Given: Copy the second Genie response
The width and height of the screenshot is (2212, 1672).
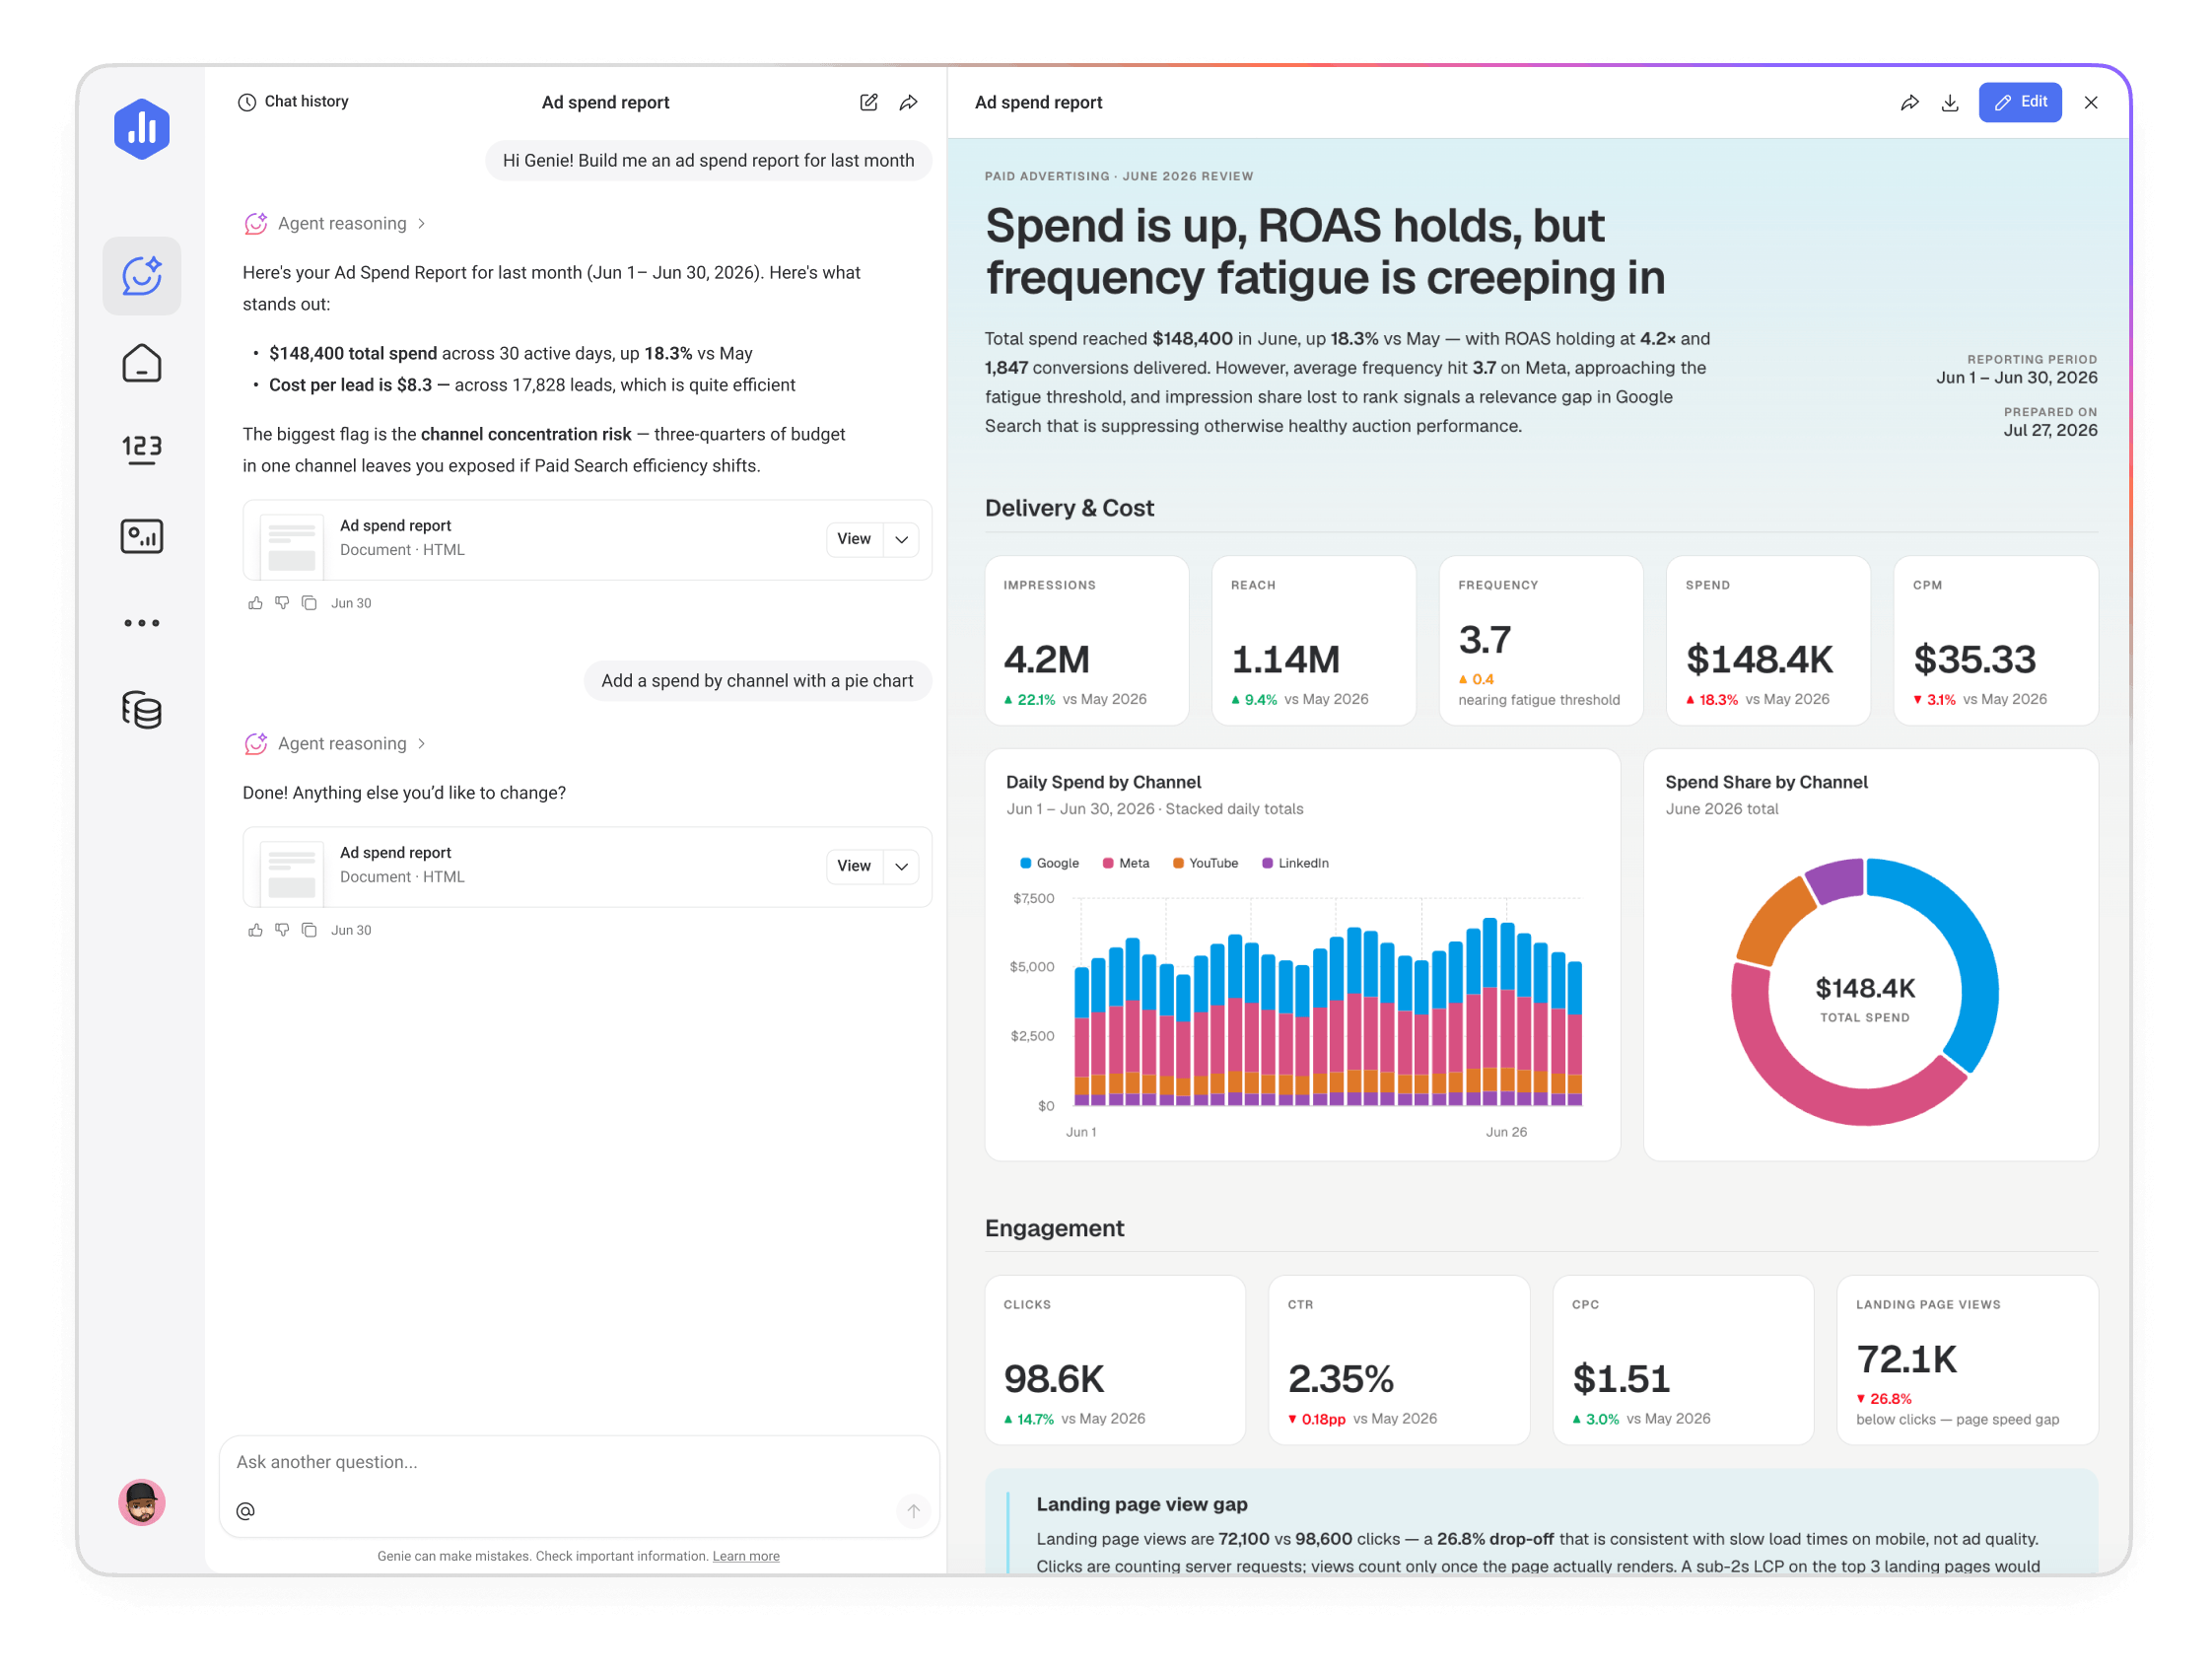Looking at the screenshot, I should click(x=309, y=930).
